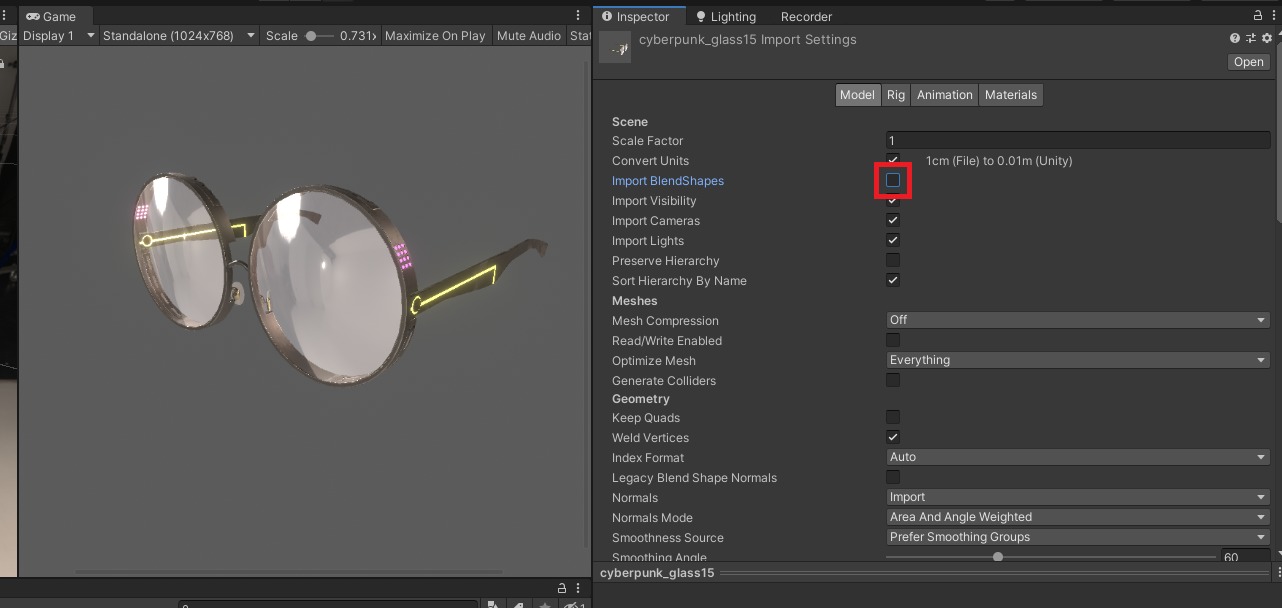1282x608 pixels.
Task: Click the crossed-out eye icon near bottom right
Action: tap(571, 604)
